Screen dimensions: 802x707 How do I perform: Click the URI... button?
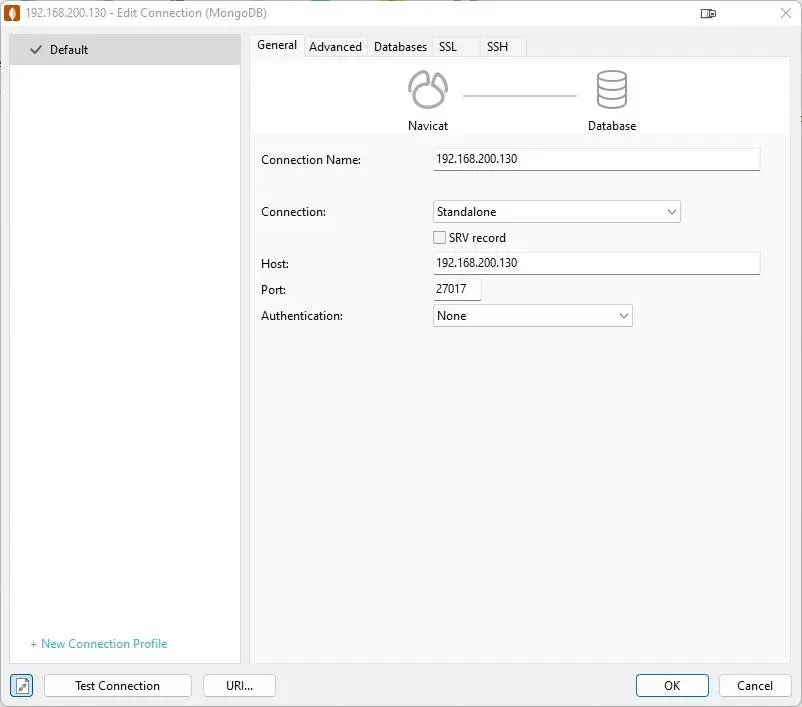(239, 686)
